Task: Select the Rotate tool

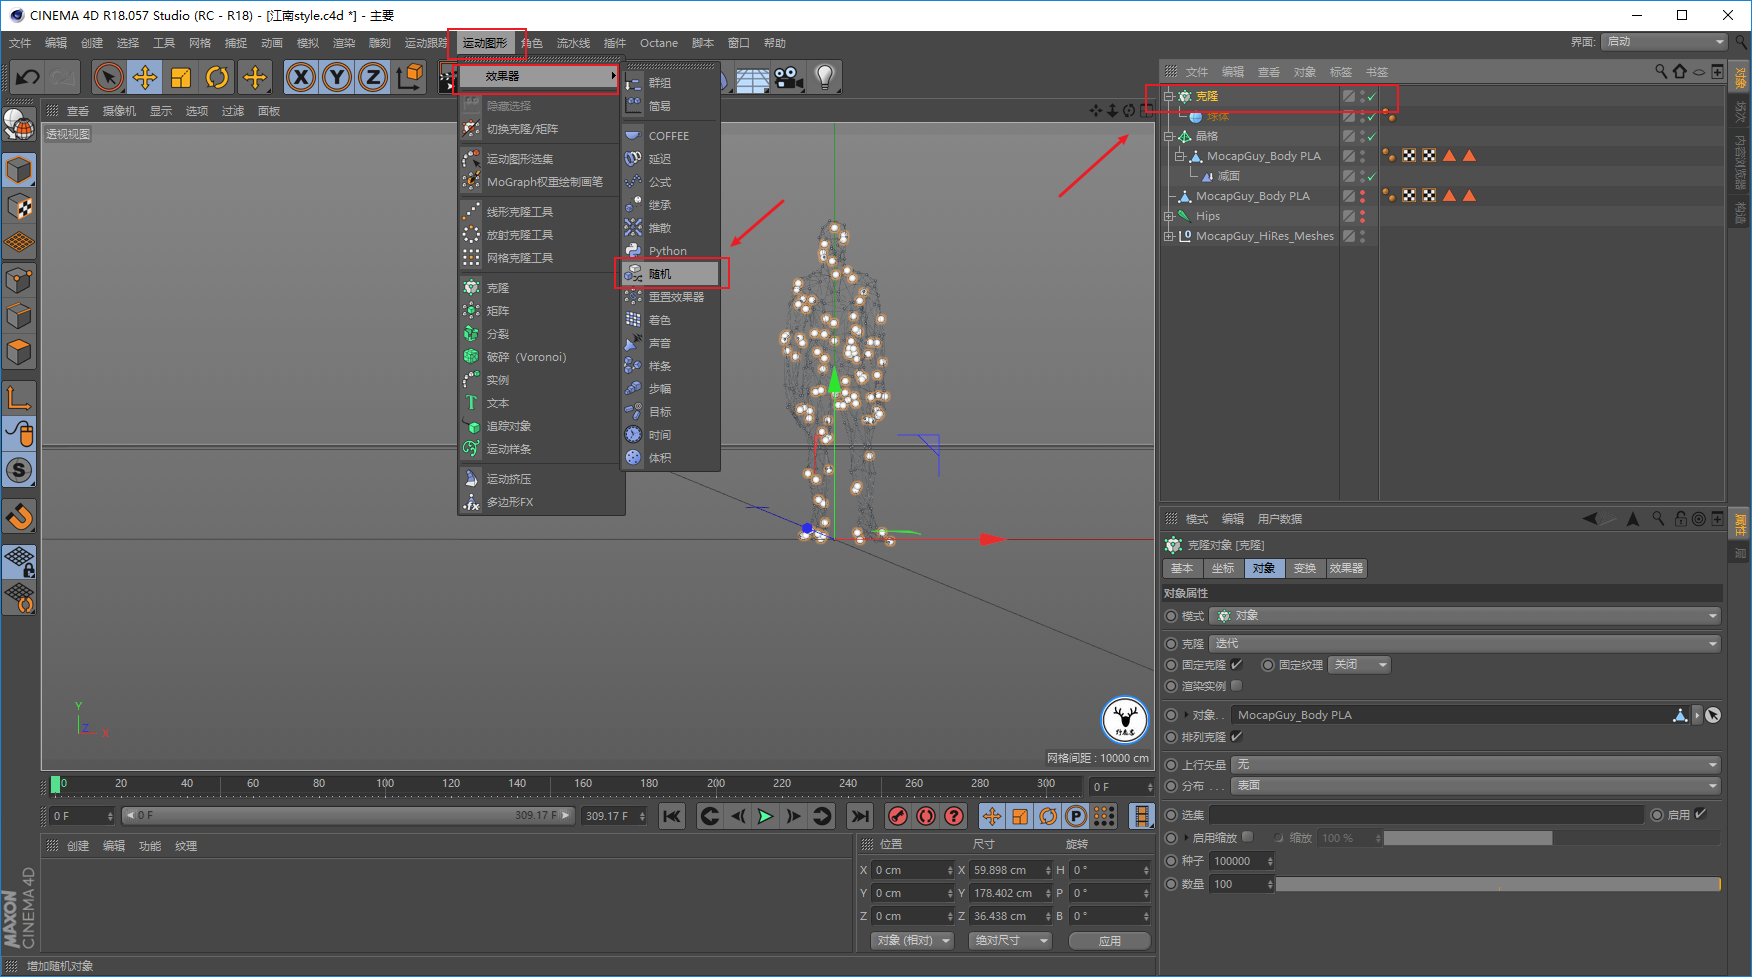Action: (217, 77)
